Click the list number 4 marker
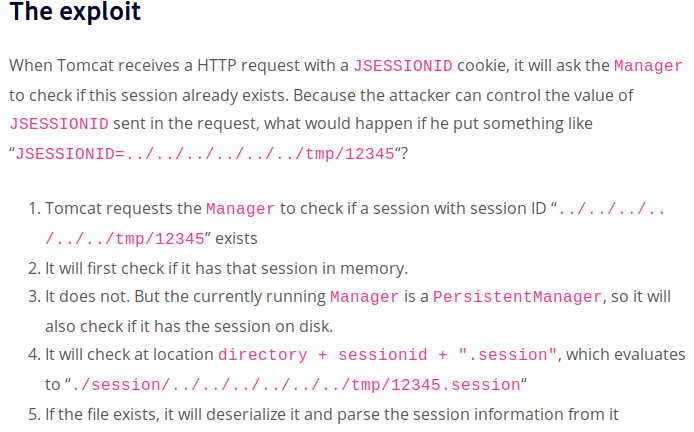Image resolution: width=694 pixels, height=432 pixels. (33, 355)
